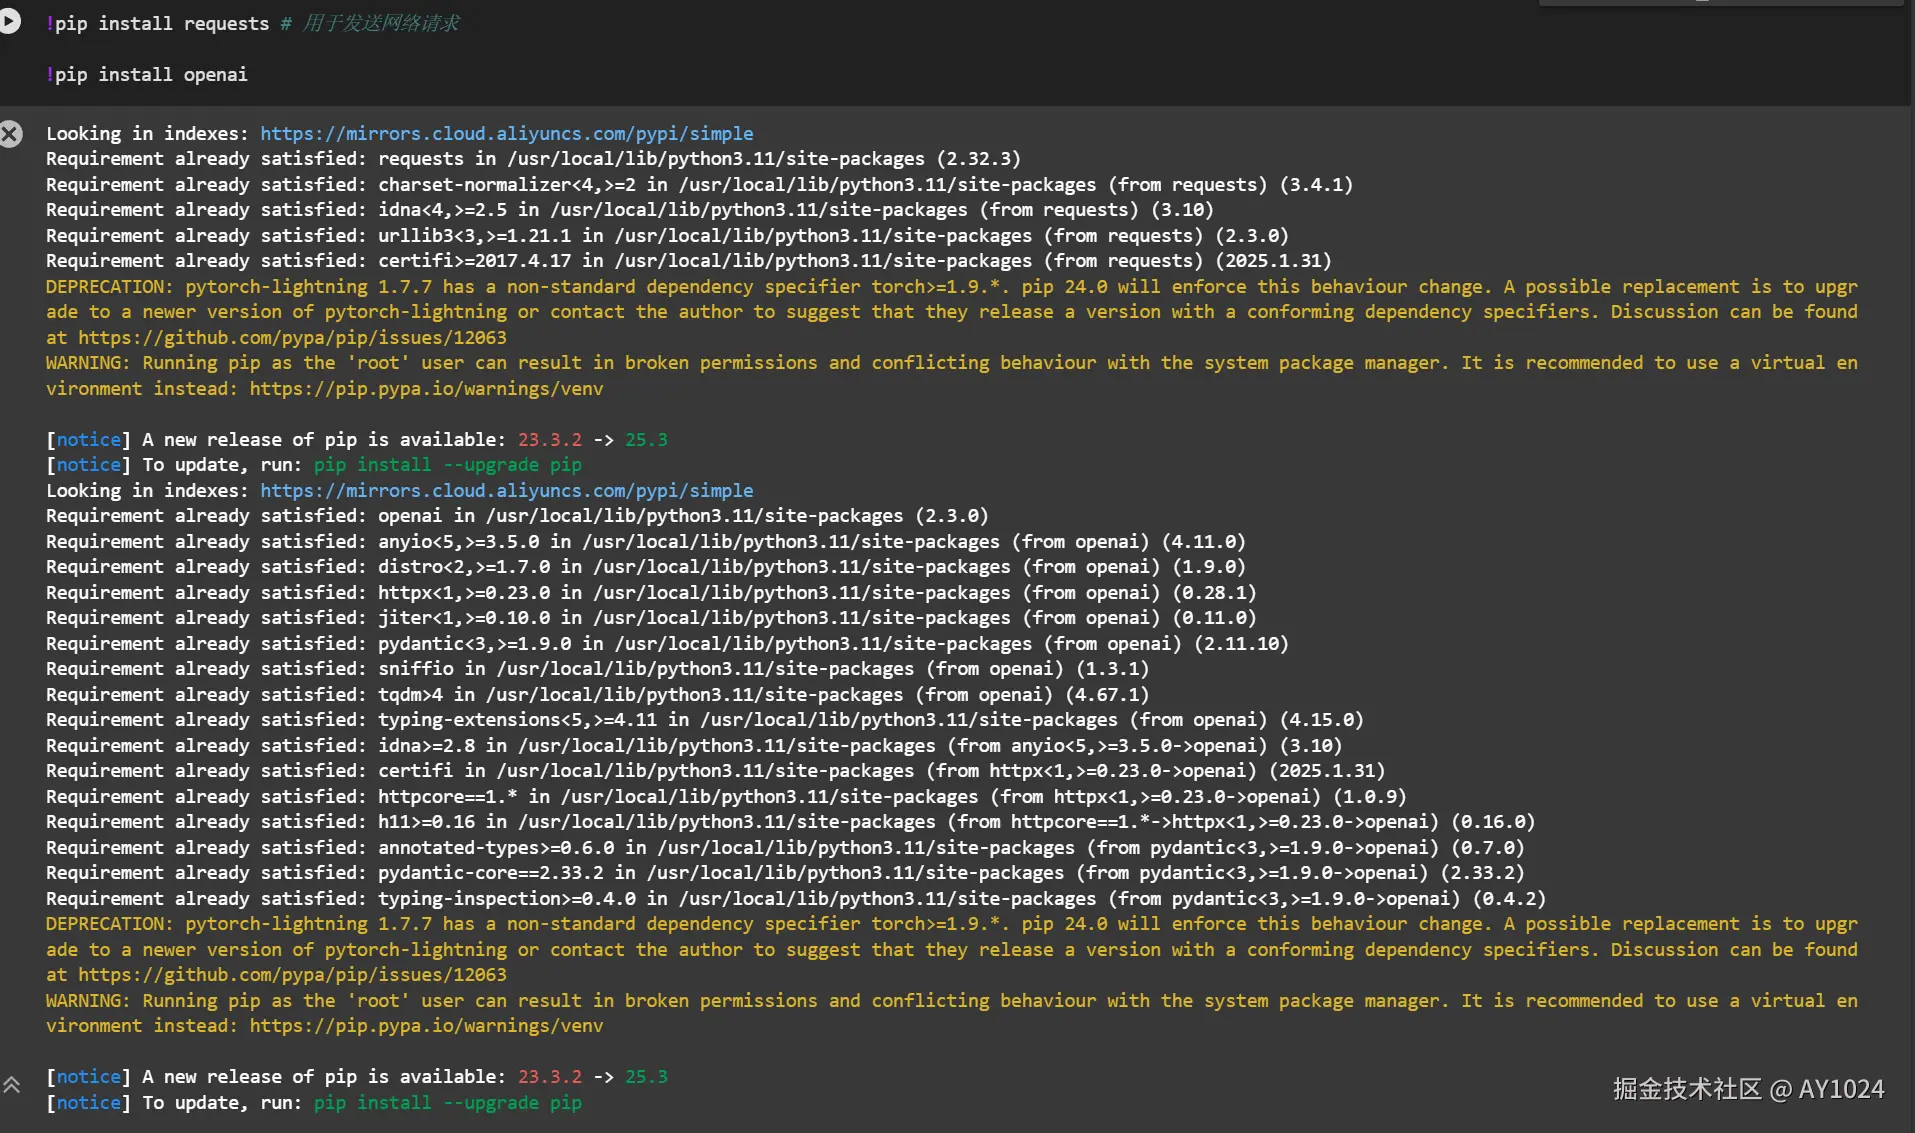Select the "sniffio in" requirement line
Viewport: 1915px width, 1133px height.
(x=598, y=669)
